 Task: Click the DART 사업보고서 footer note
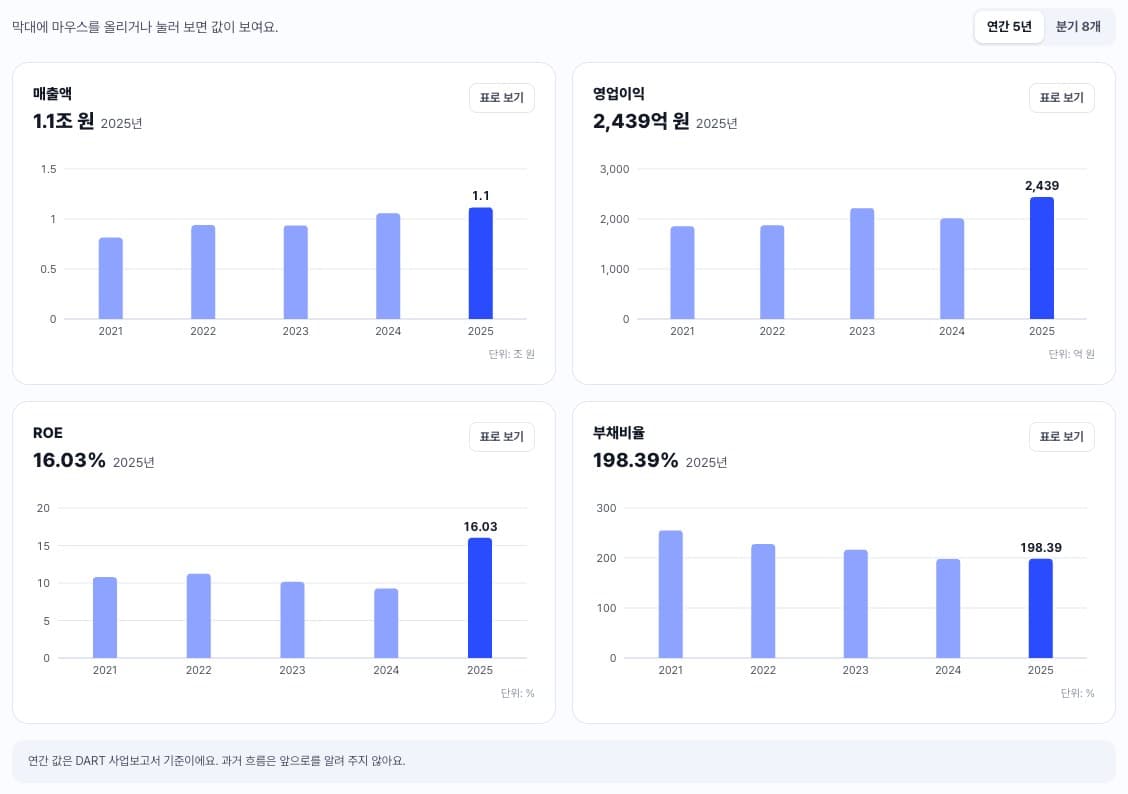coord(217,760)
